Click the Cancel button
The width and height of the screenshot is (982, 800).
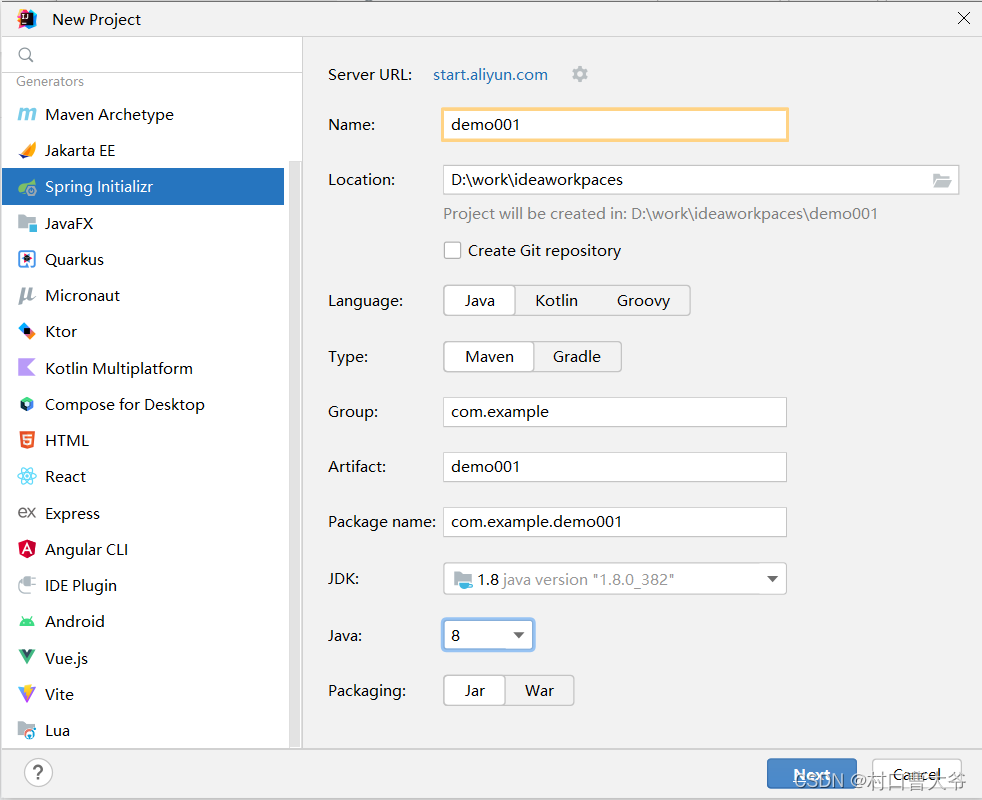click(916, 774)
